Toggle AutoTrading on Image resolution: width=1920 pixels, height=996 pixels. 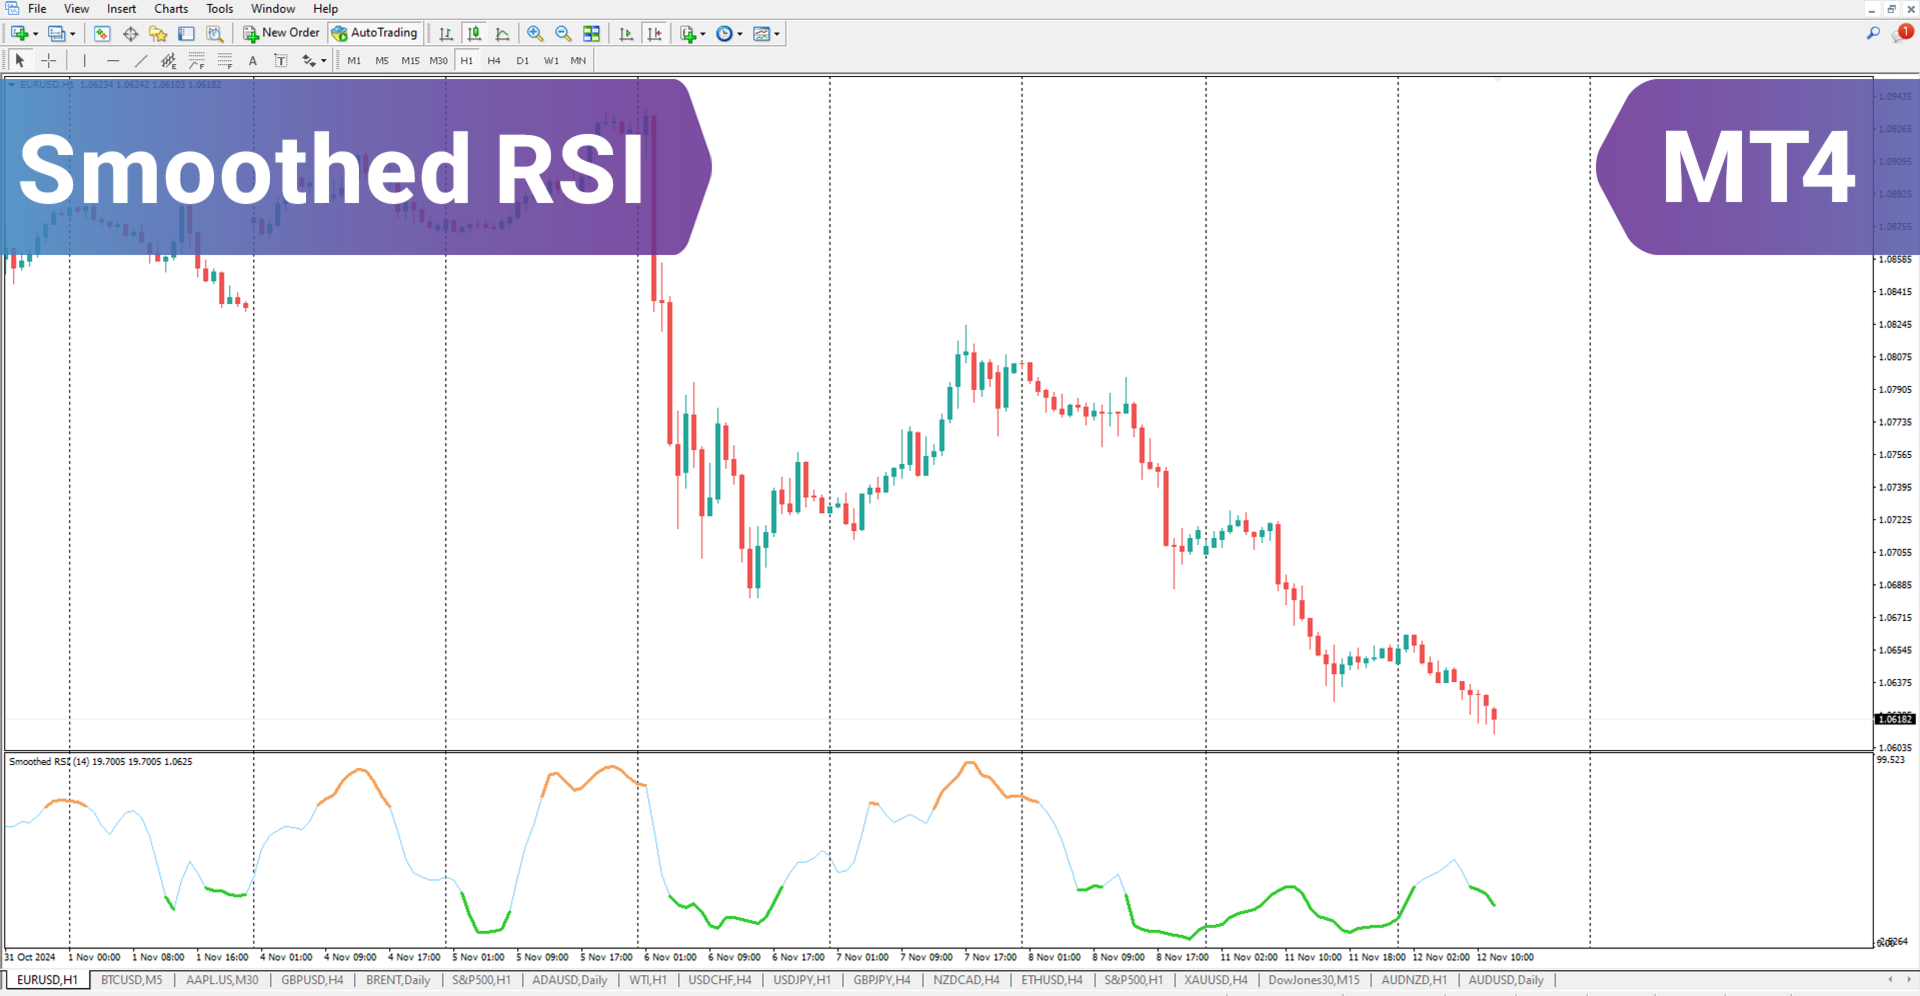pos(375,33)
